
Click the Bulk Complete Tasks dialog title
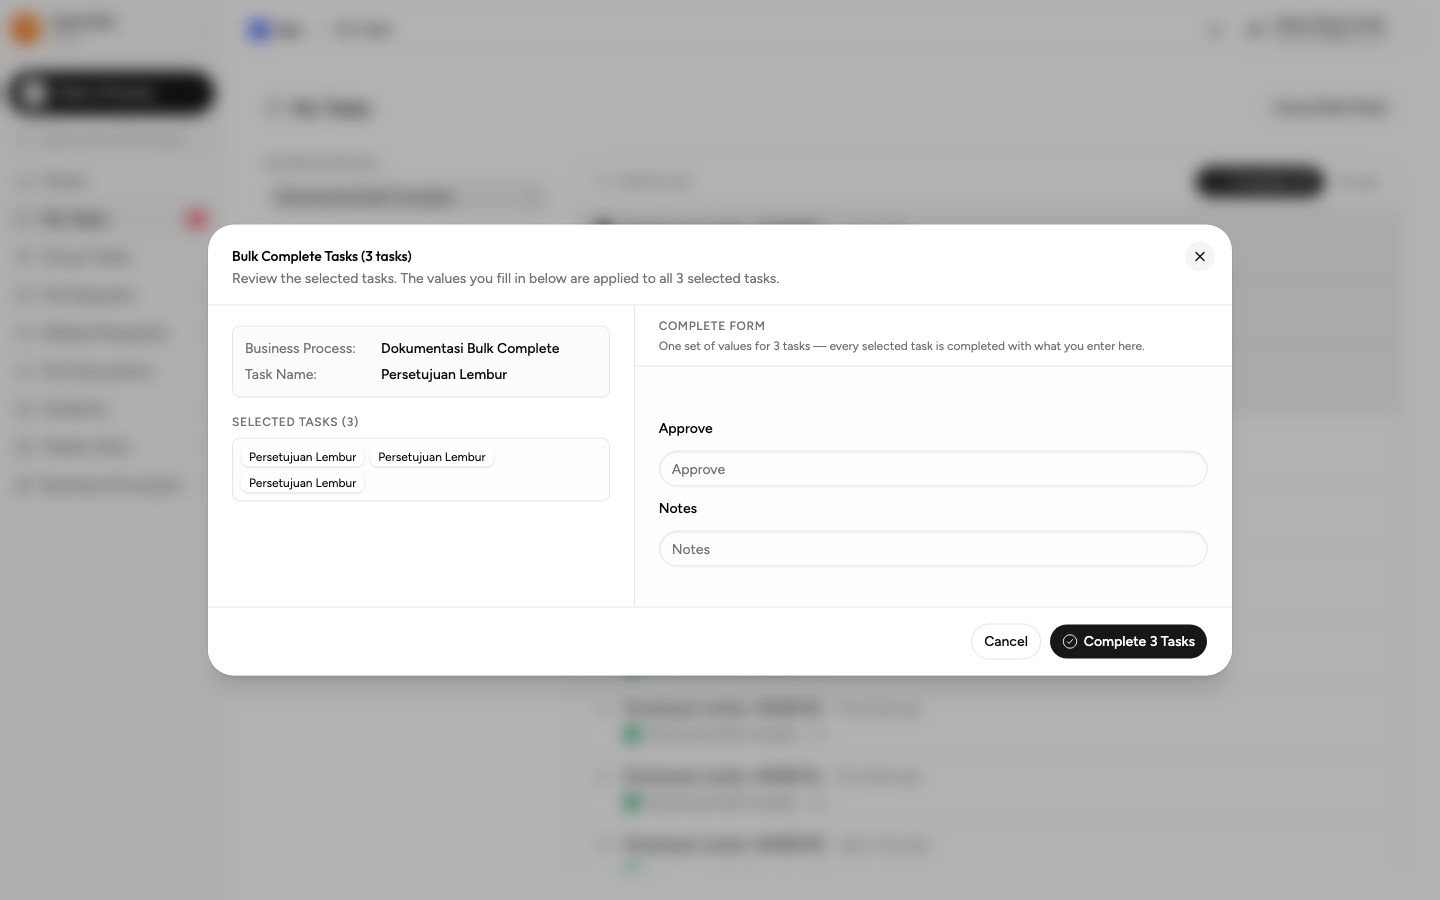pos(322,257)
